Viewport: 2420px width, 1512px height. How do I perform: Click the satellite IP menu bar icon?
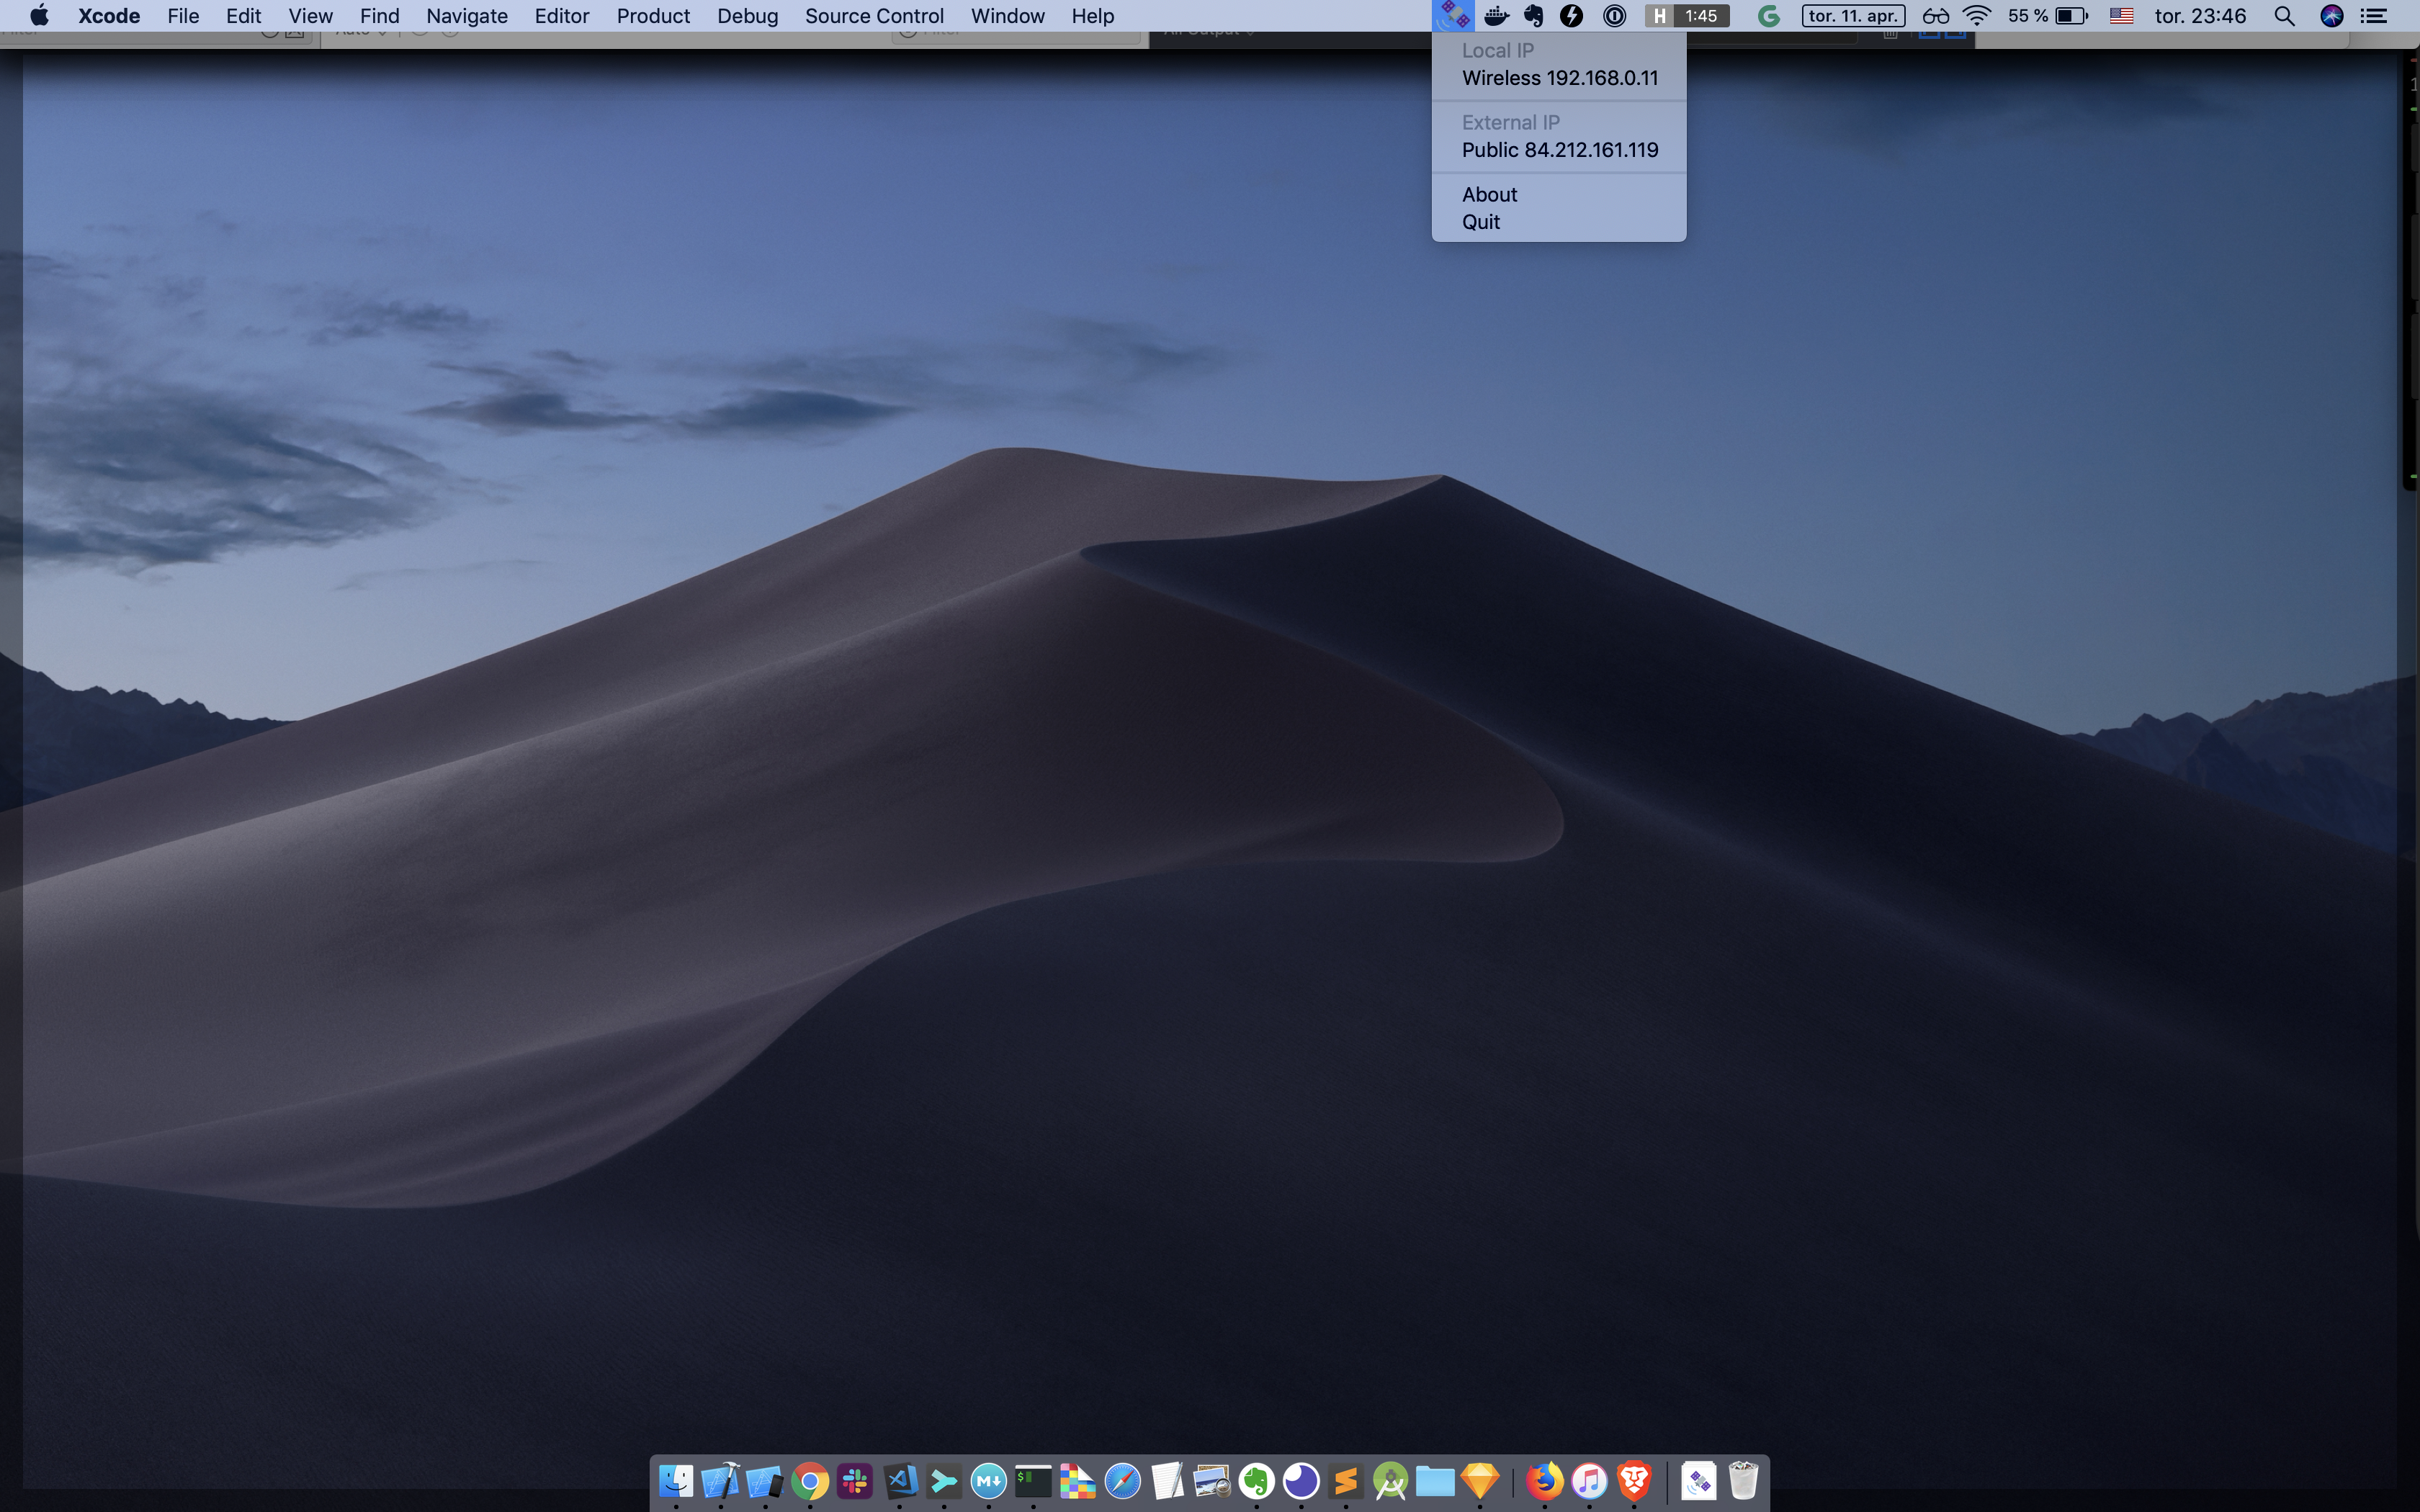[1452, 16]
